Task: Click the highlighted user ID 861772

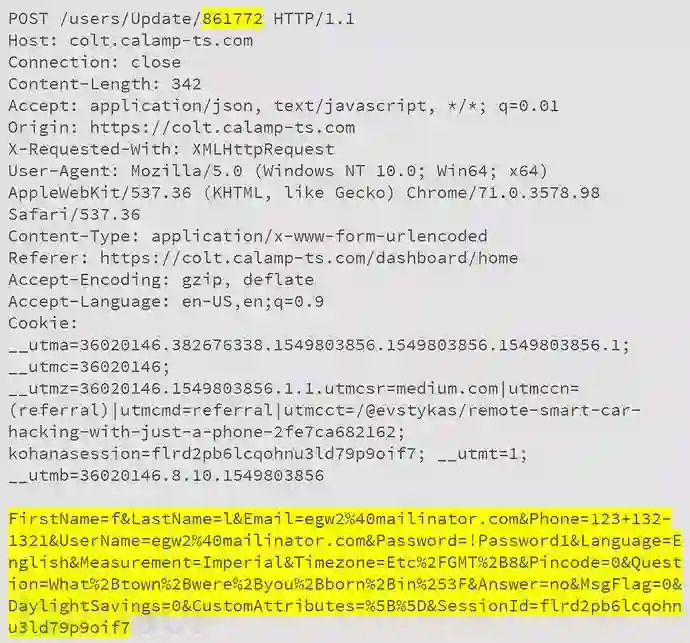Action: coord(233,19)
